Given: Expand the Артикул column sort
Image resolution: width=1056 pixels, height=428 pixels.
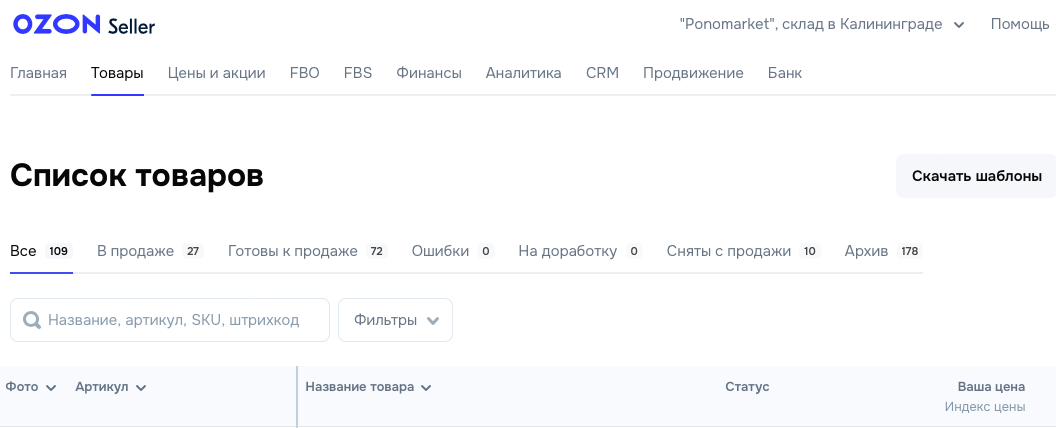Looking at the screenshot, I should (141, 388).
